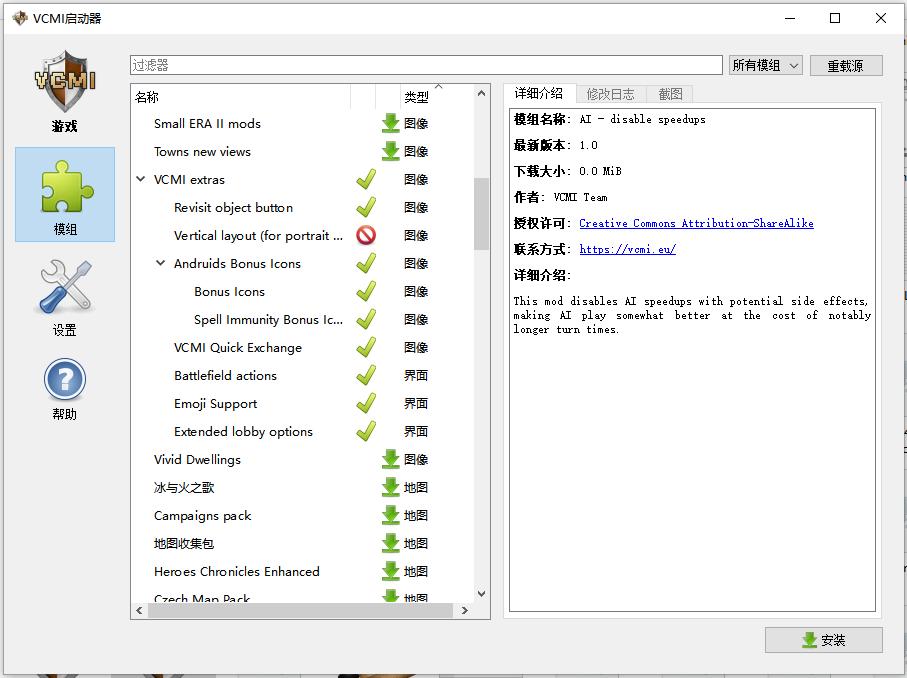Click scroll down arrow of mod list
Image resolution: width=907 pixels, height=678 pixels.
click(481, 594)
